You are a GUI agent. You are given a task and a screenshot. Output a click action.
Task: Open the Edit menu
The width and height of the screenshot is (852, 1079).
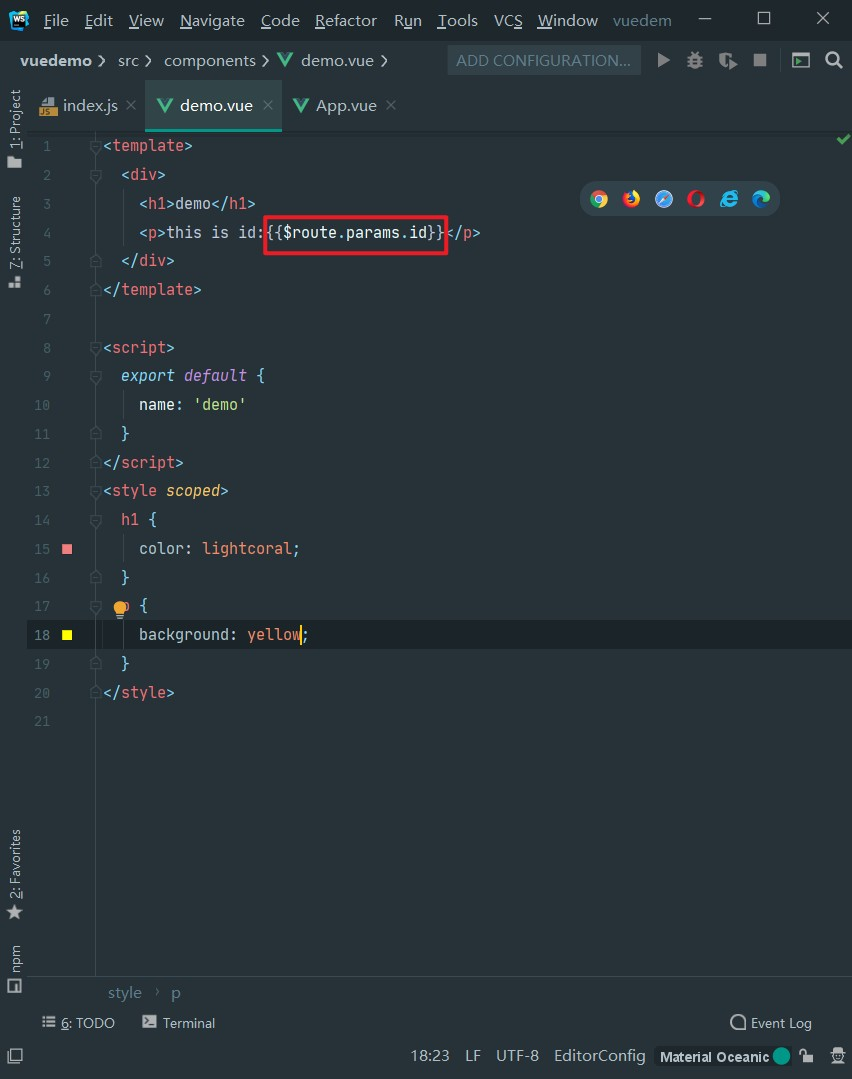(x=98, y=21)
